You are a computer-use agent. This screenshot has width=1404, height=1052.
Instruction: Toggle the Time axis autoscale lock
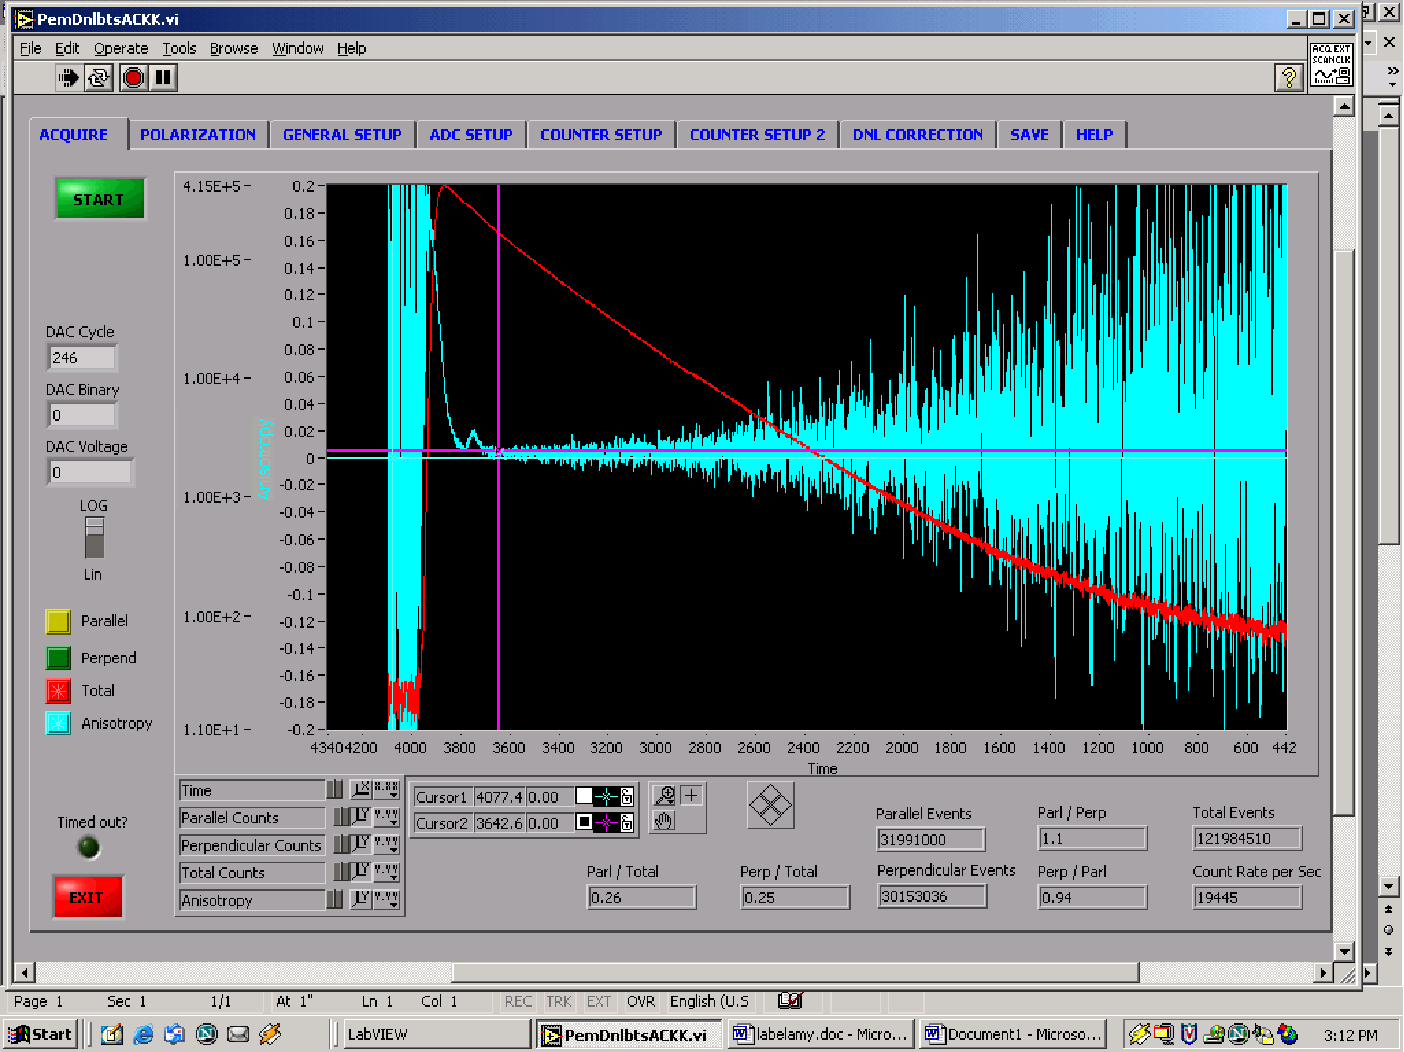[x=336, y=789]
